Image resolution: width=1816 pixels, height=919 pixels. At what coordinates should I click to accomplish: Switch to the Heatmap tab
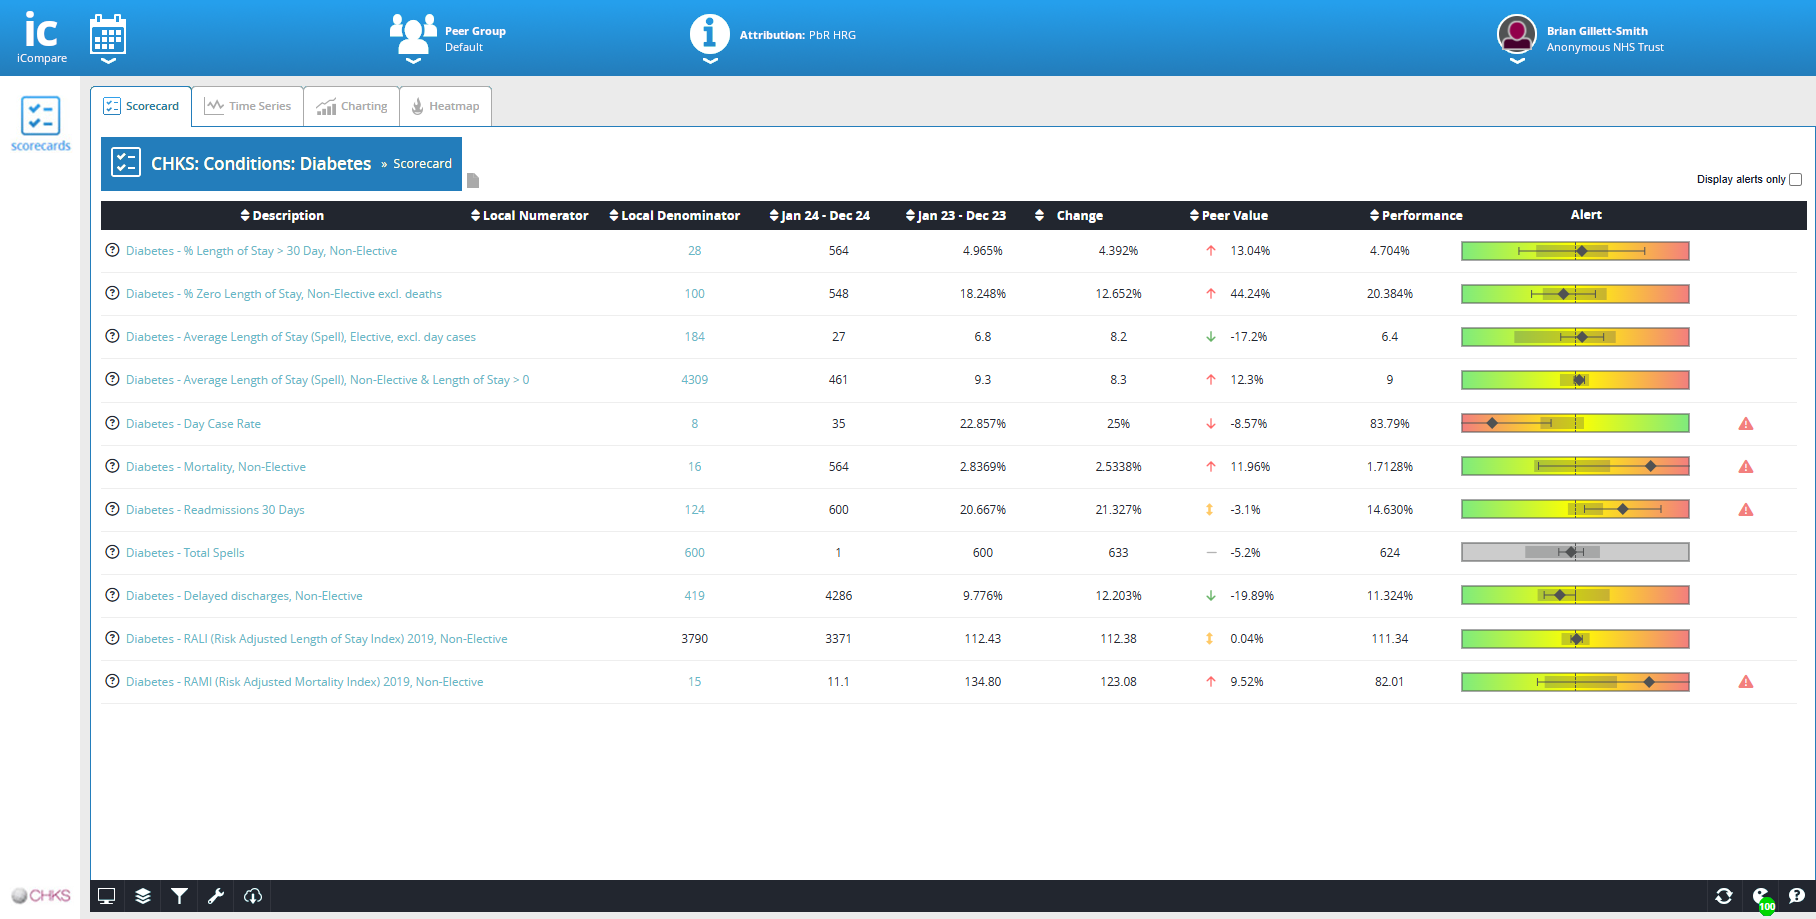coord(445,106)
